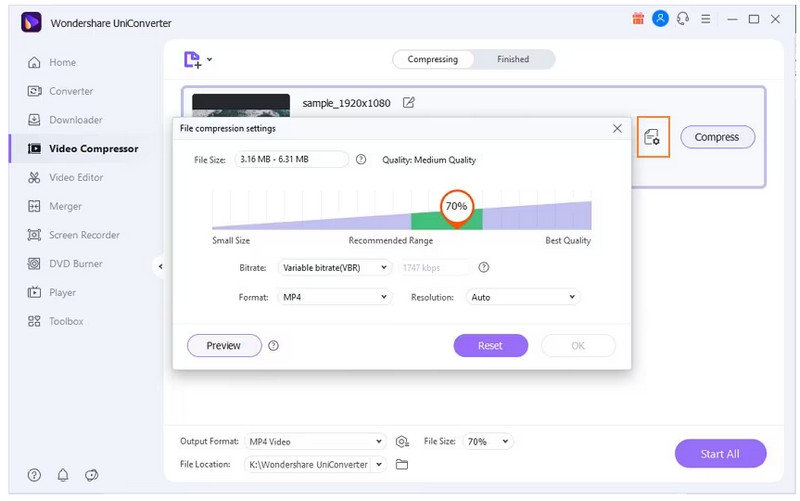800x501 pixels.
Task: Click the 1747 kbps bitrate field
Action: (434, 267)
